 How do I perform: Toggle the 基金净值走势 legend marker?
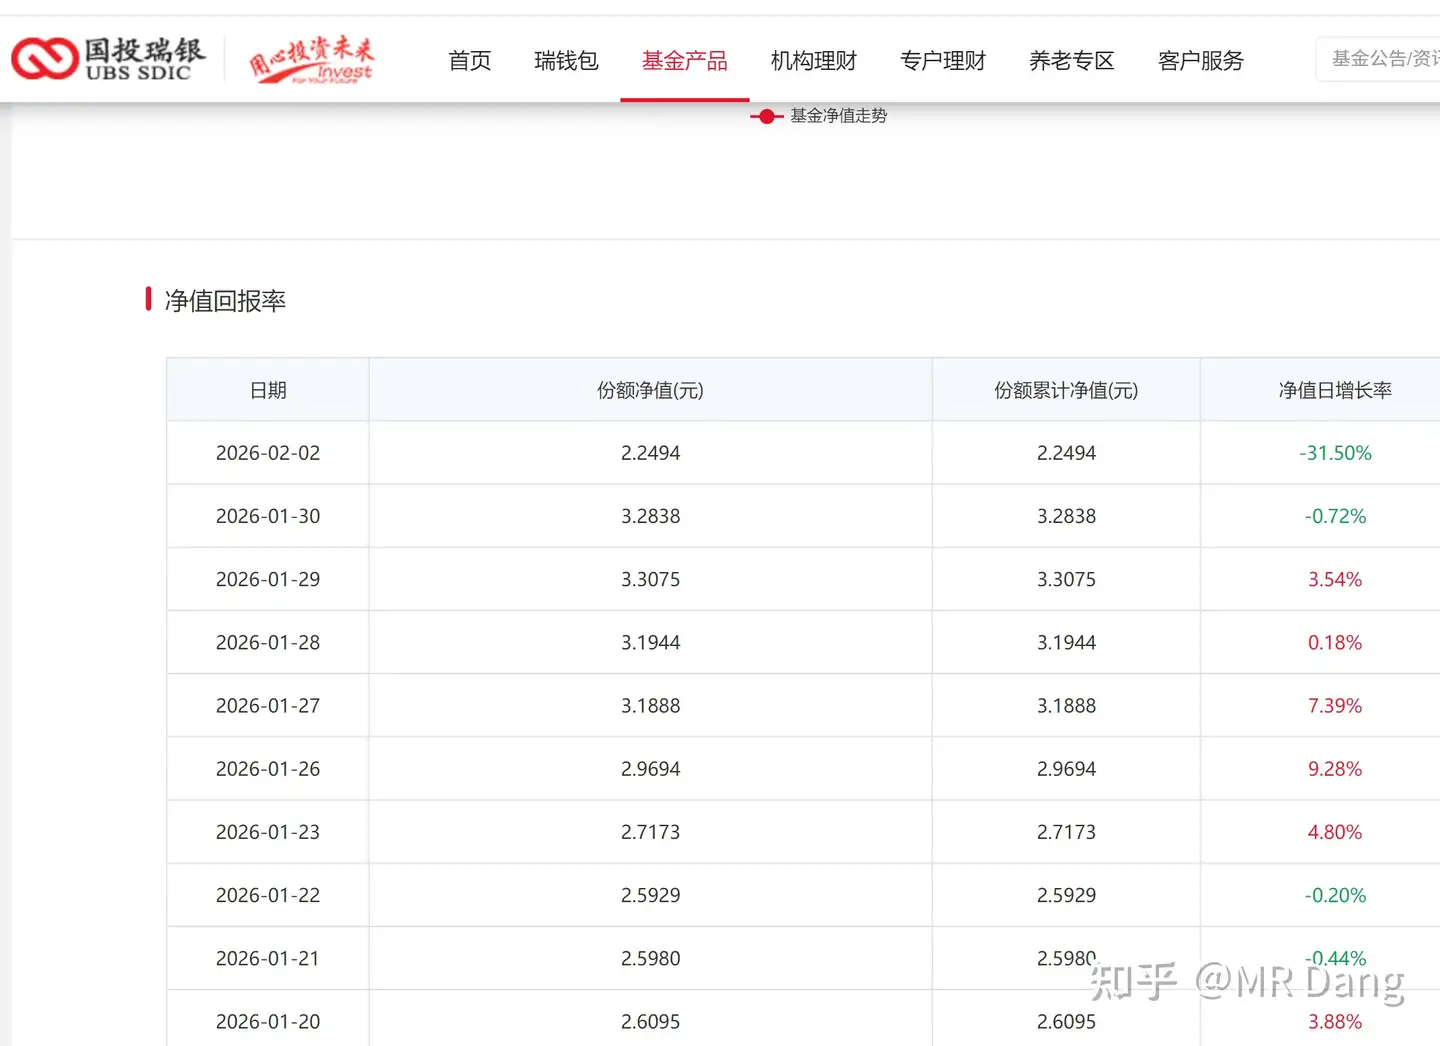click(766, 117)
